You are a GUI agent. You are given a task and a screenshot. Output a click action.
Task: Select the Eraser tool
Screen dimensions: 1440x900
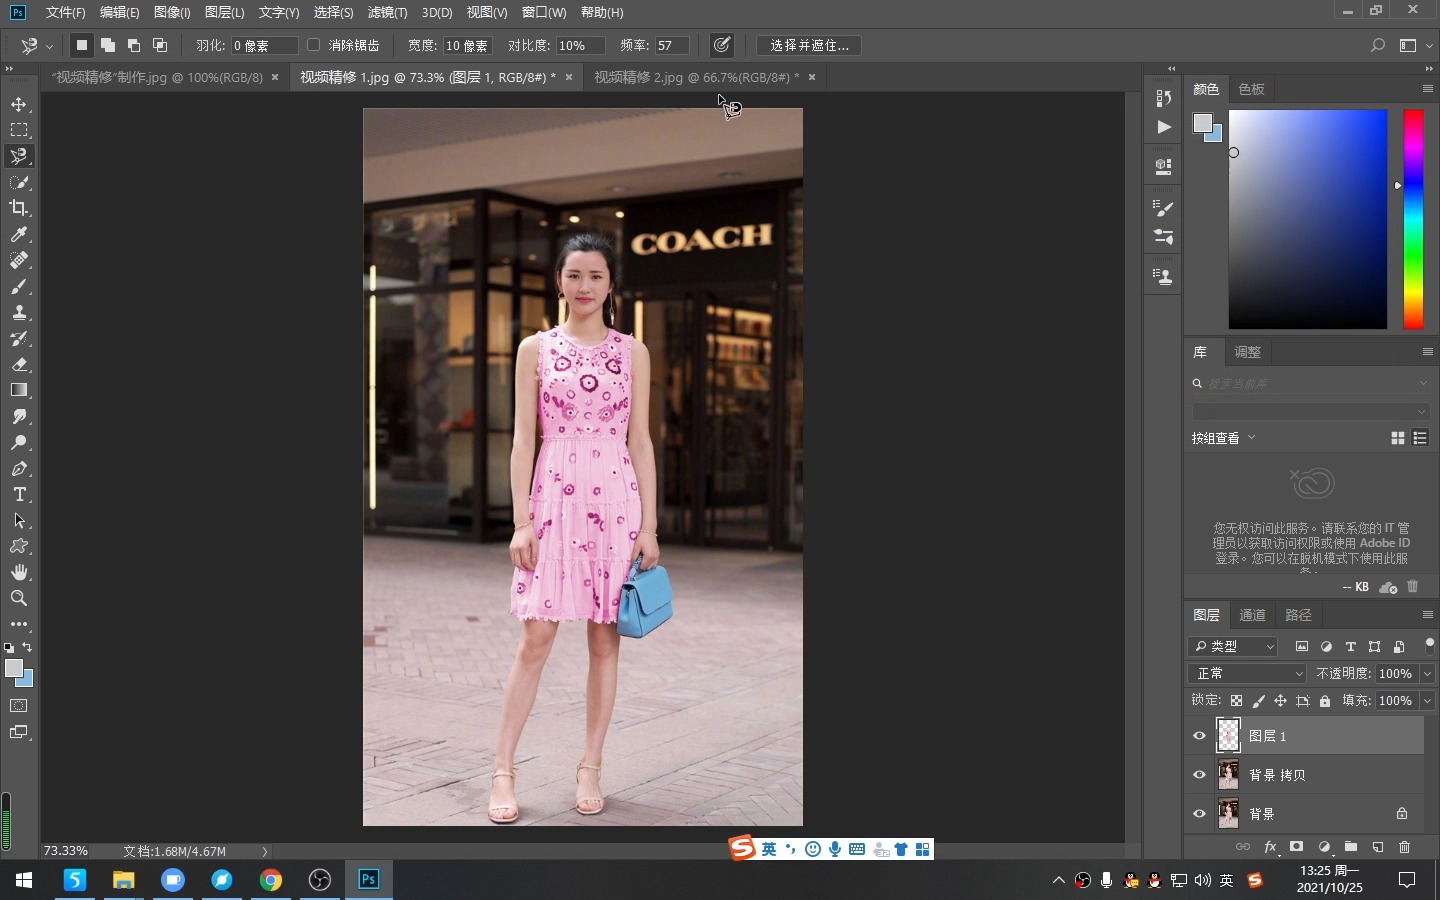pyautogui.click(x=19, y=364)
